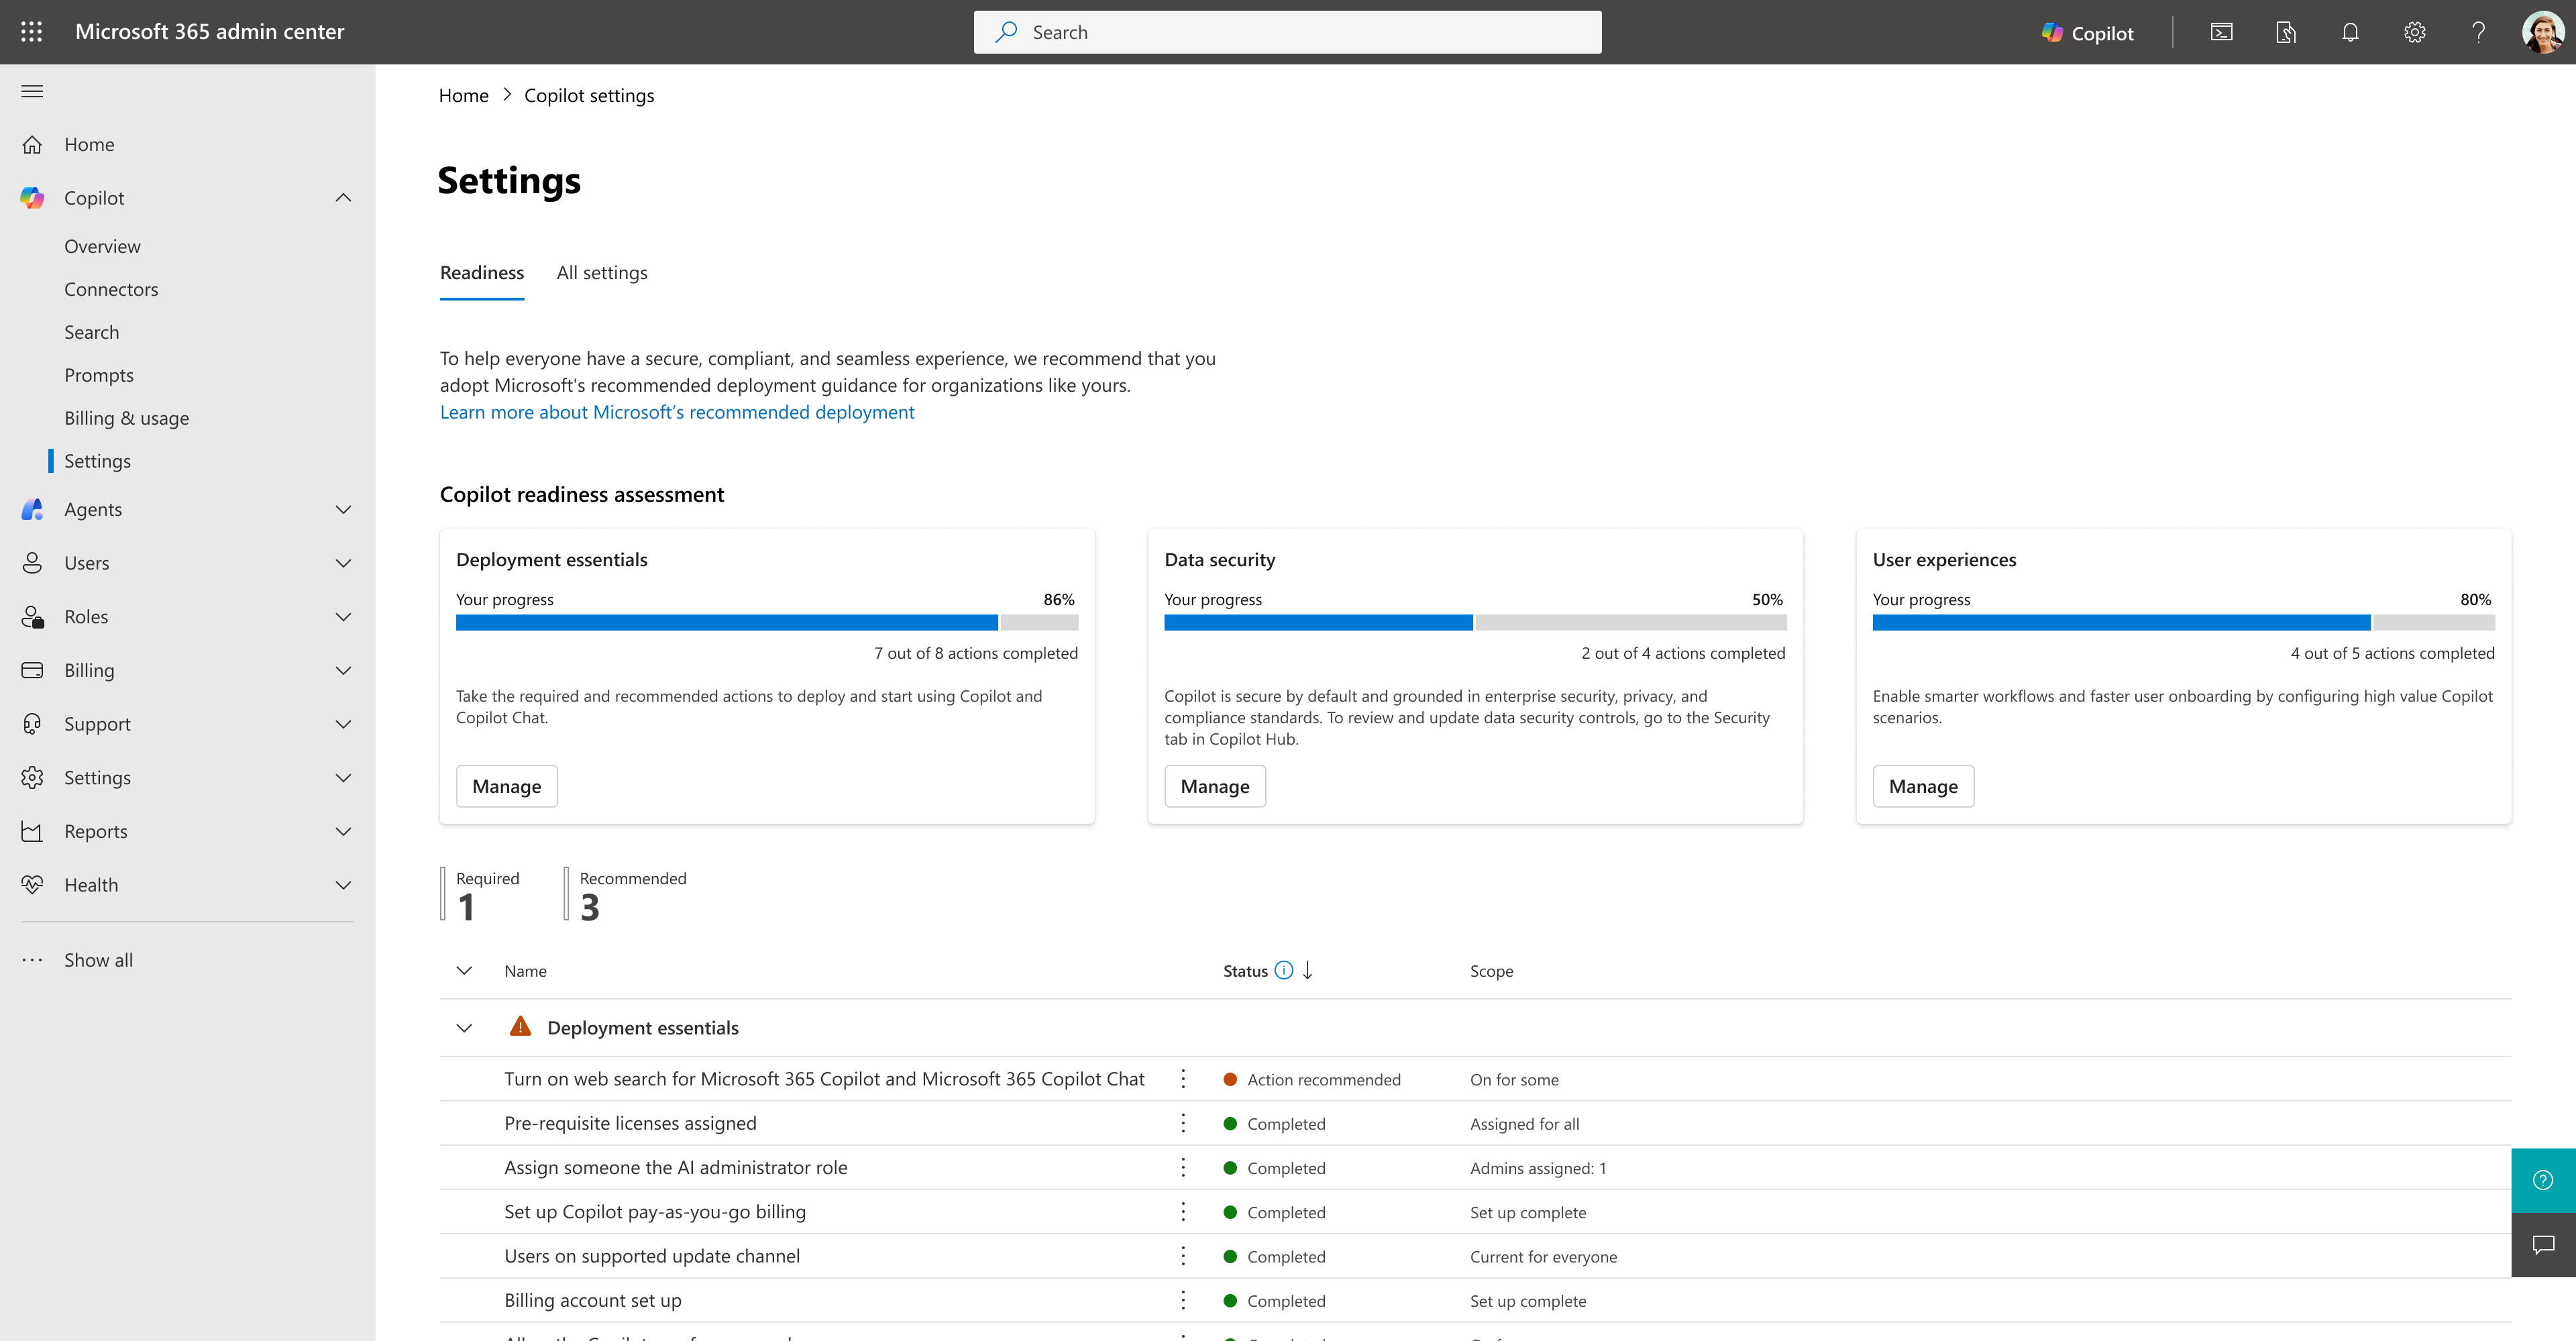Click the Agents icon in sidebar
Screen dimensions: 2576x1341
[32, 509]
